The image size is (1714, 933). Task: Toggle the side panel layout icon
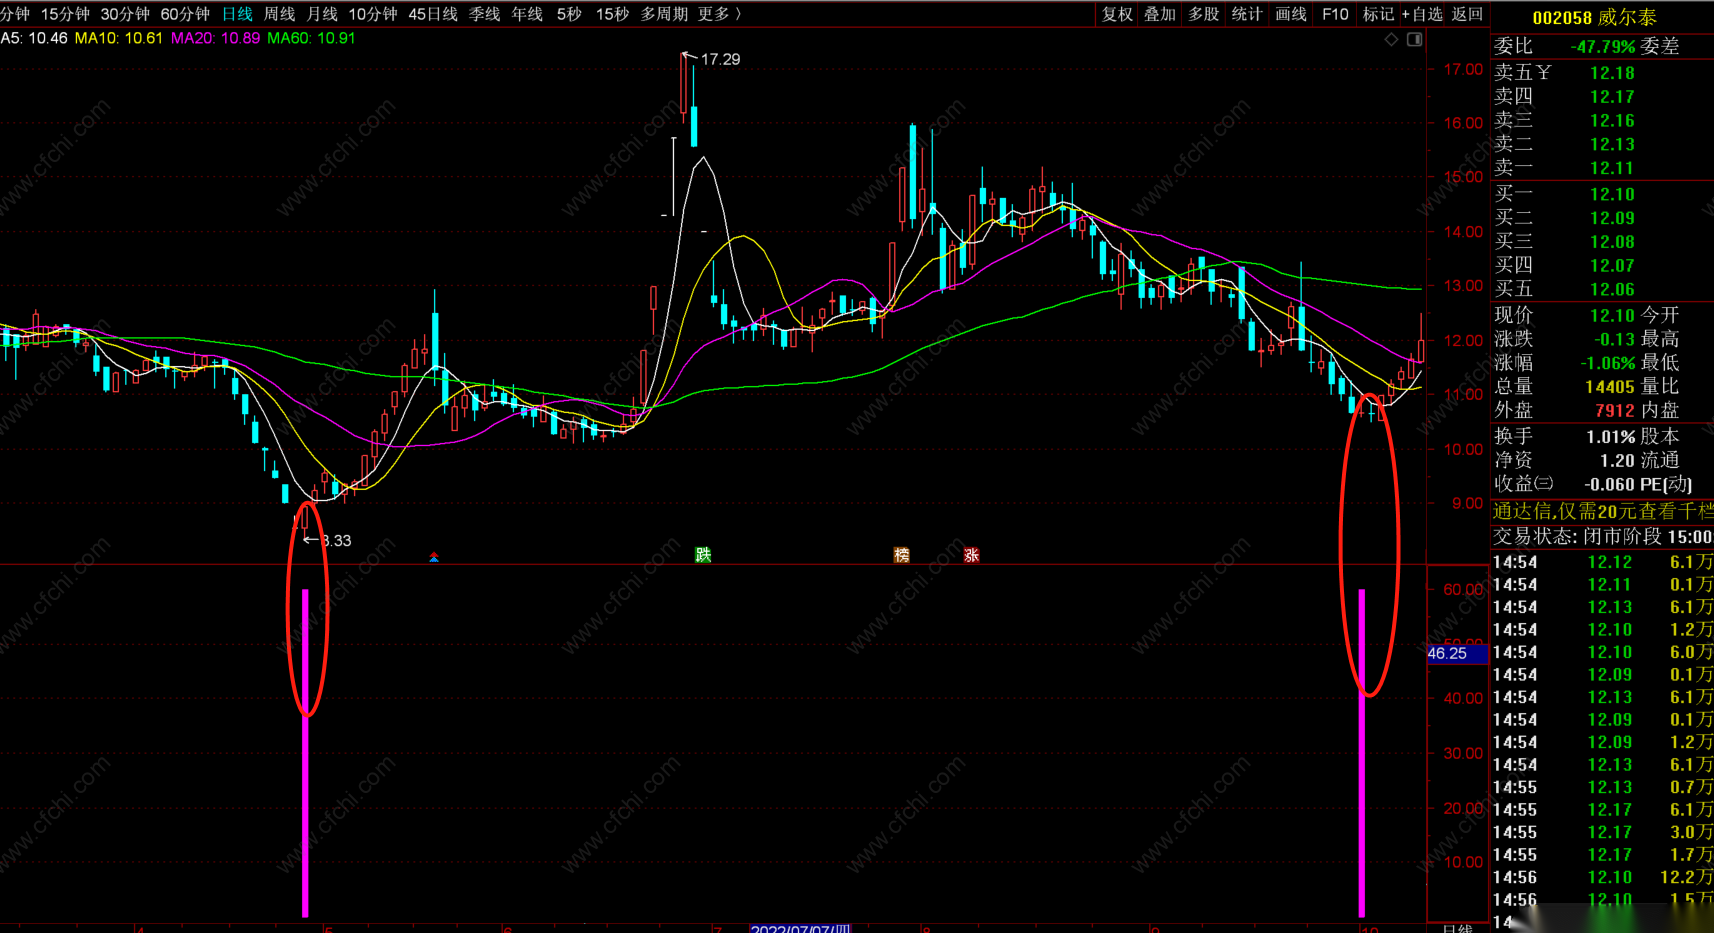(x=1414, y=39)
